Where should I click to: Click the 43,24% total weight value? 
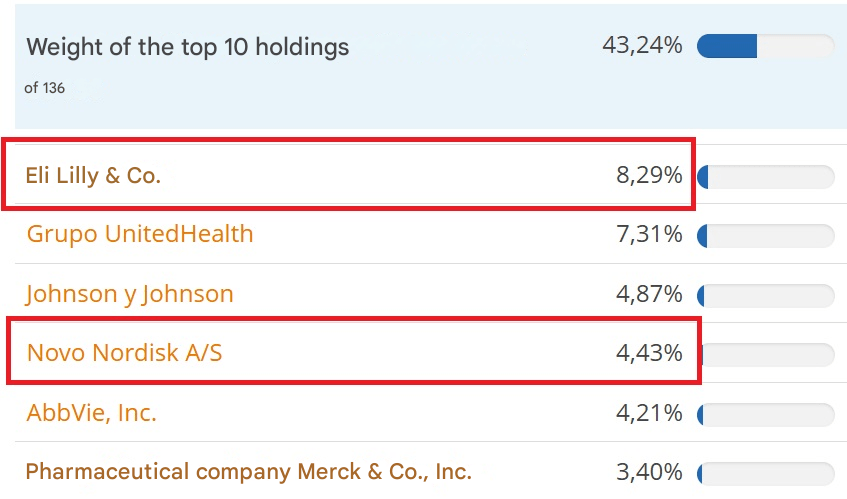pos(642,46)
